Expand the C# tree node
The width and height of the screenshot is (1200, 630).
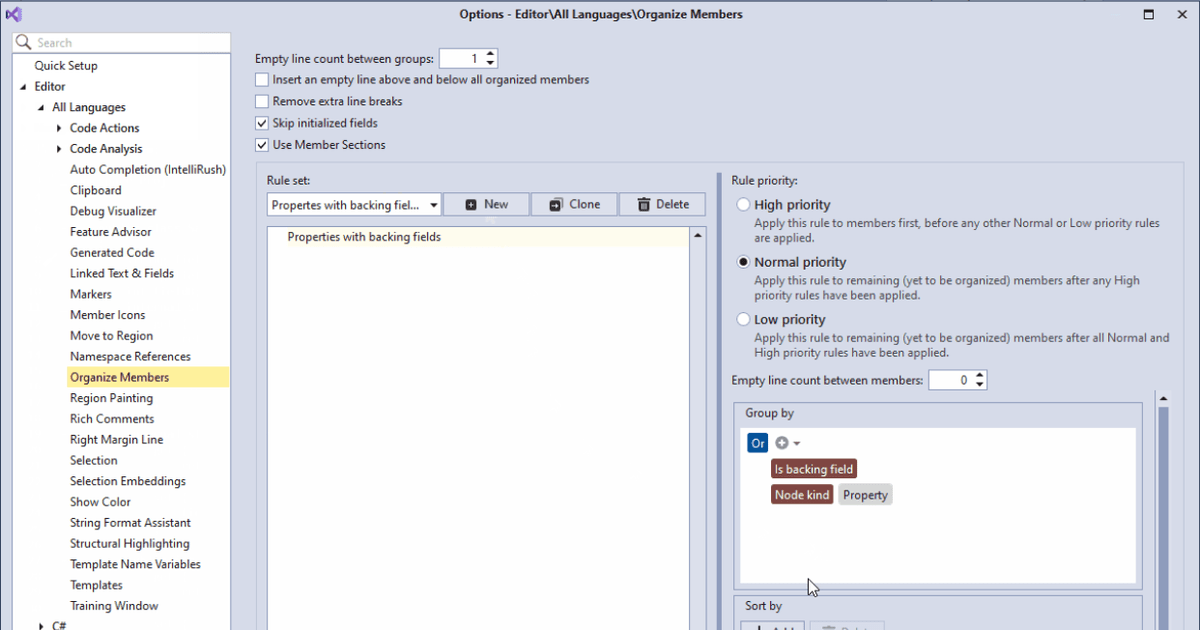tap(41, 626)
